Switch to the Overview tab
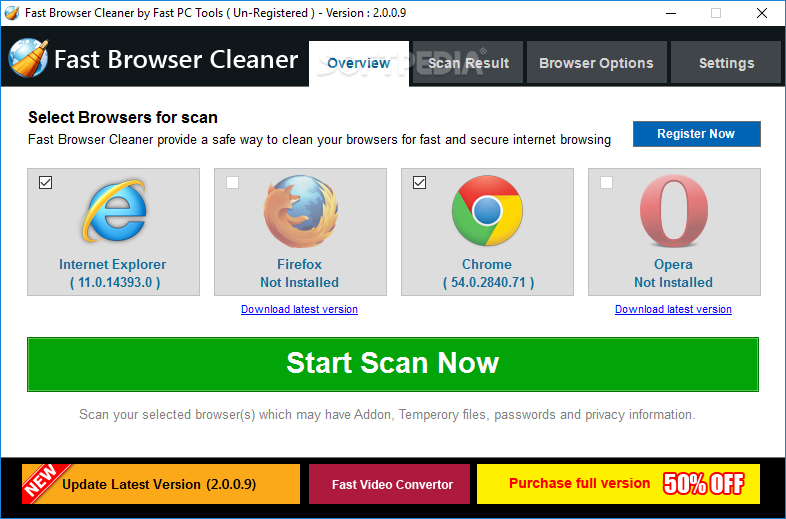 pos(359,63)
